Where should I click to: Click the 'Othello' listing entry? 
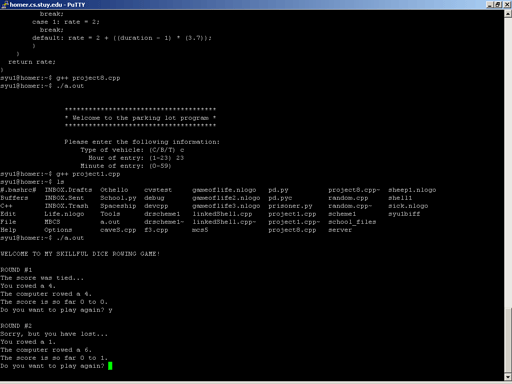pyautogui.click(x=114, y=190)
